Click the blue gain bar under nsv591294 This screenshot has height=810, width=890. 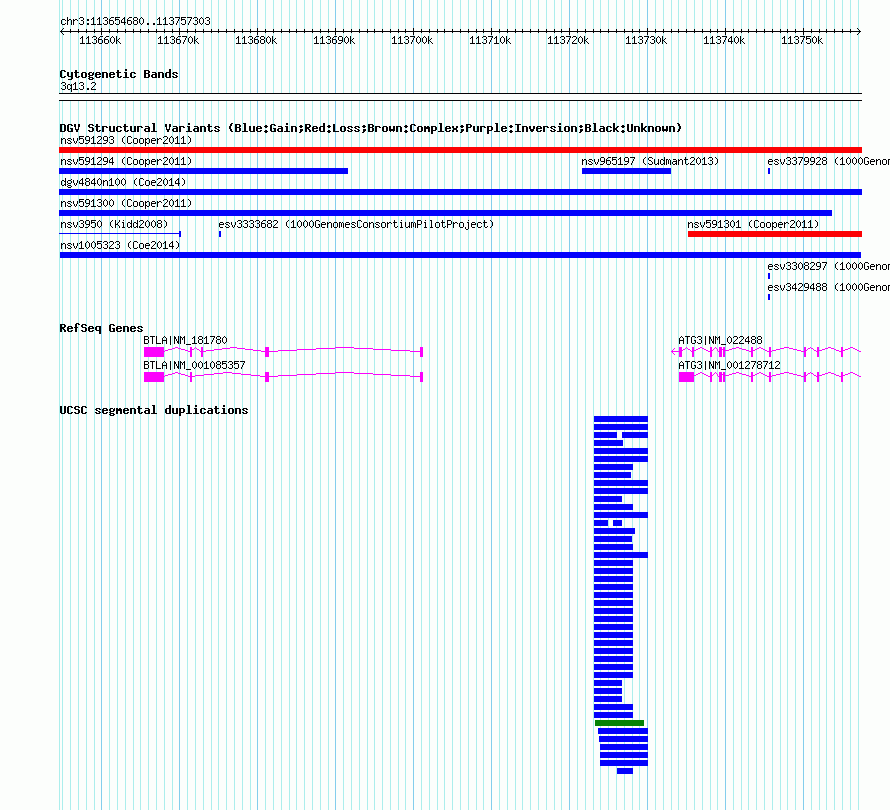tap(204, 171)
